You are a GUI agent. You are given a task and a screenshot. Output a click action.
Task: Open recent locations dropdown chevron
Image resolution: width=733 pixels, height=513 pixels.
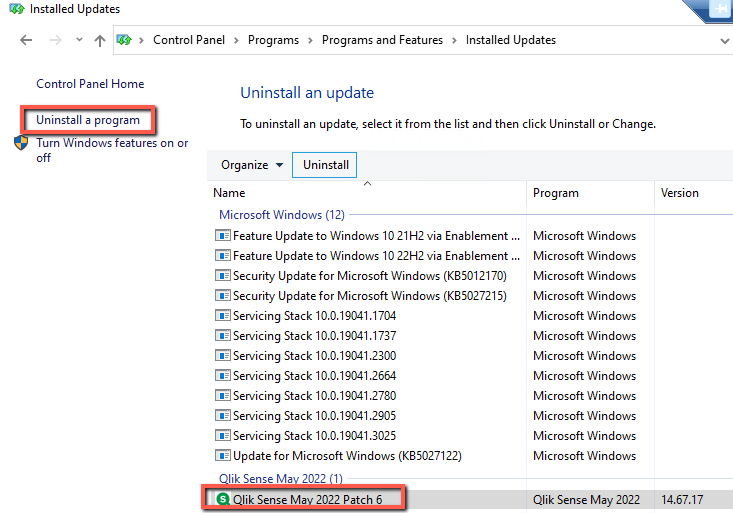point(79,40)
